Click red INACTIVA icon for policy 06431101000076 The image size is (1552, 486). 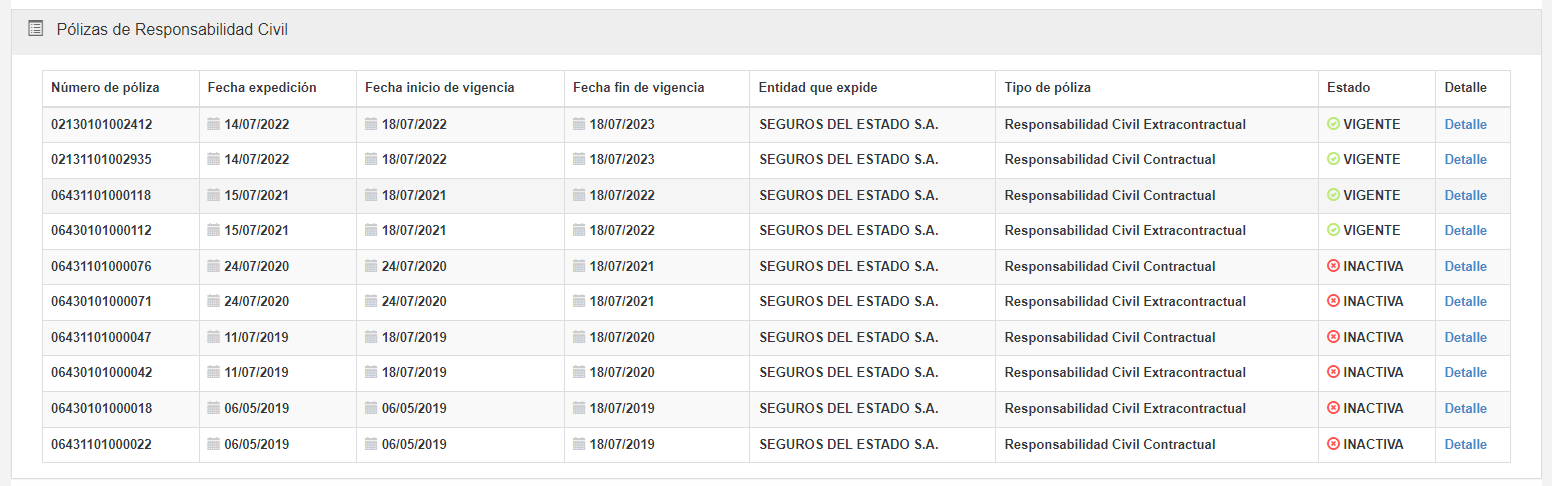click(1333, 266)
